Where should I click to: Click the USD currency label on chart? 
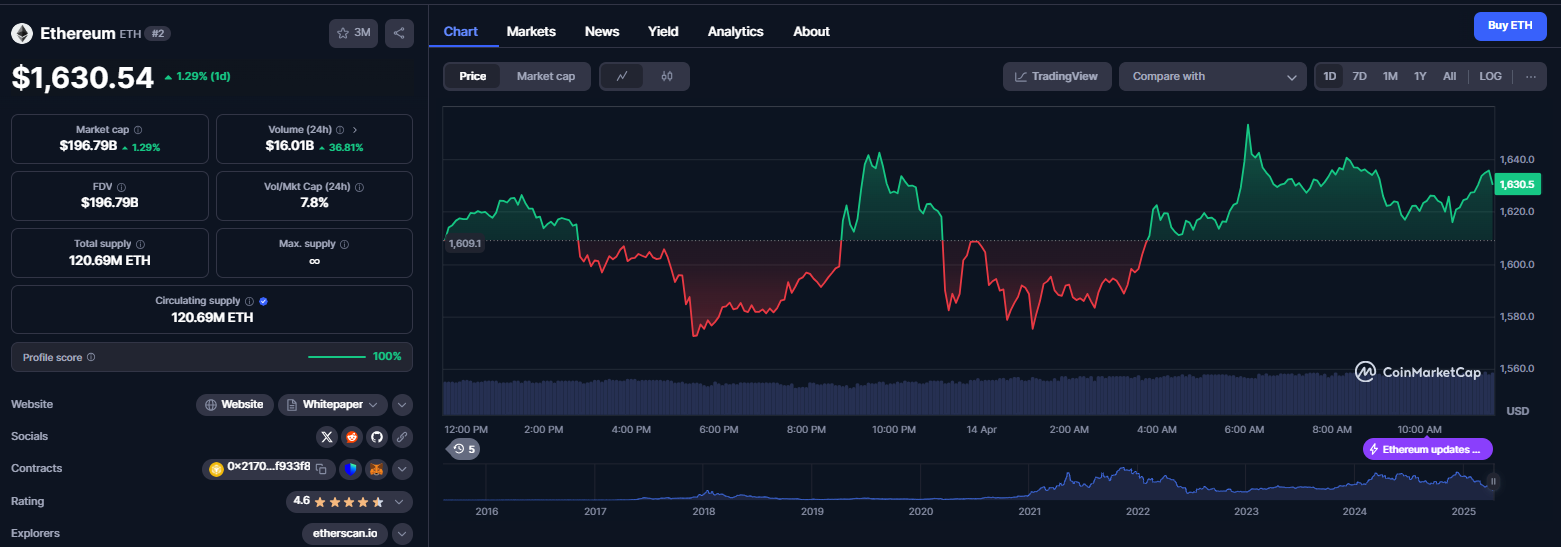pos(1518,411)
